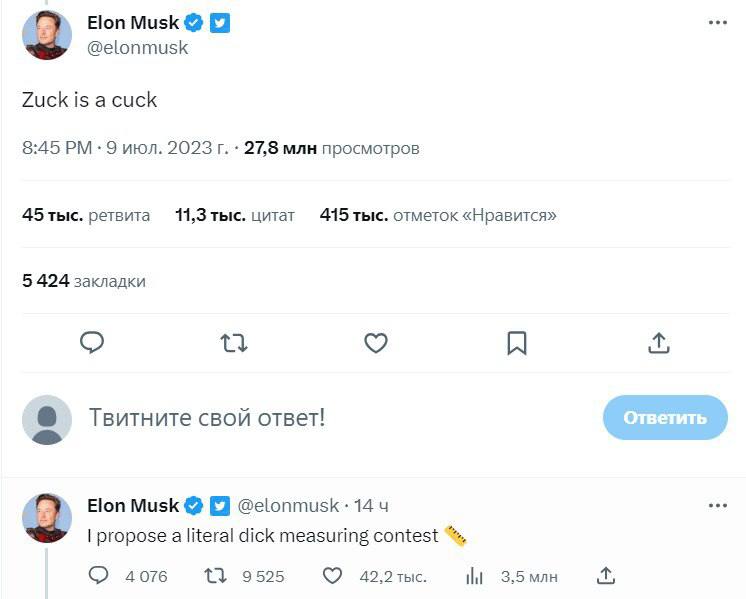Click Elon Musk's avatar on main tweet
746x599 pixels.
click(x=47, y=35)
